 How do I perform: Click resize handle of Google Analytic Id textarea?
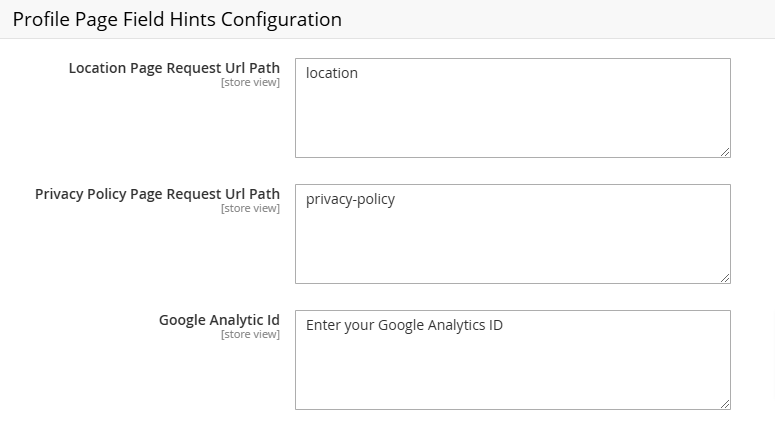[725, 404]
